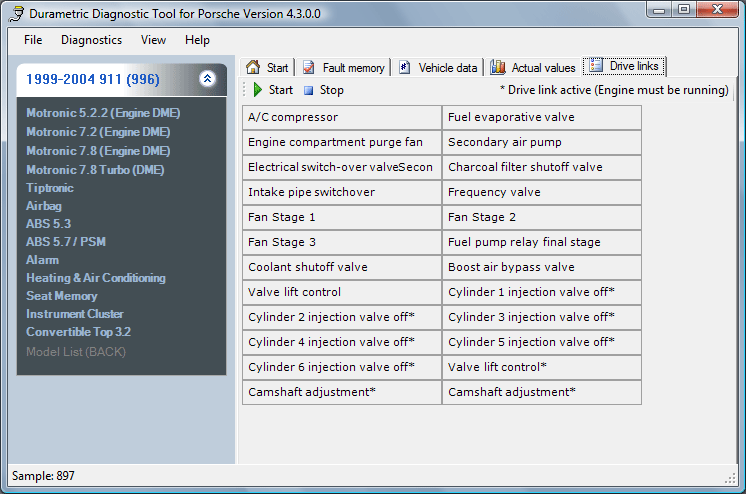Open the Seat Memory module
Viewport: 746px width, 494px height.
[x=61, y=296]
